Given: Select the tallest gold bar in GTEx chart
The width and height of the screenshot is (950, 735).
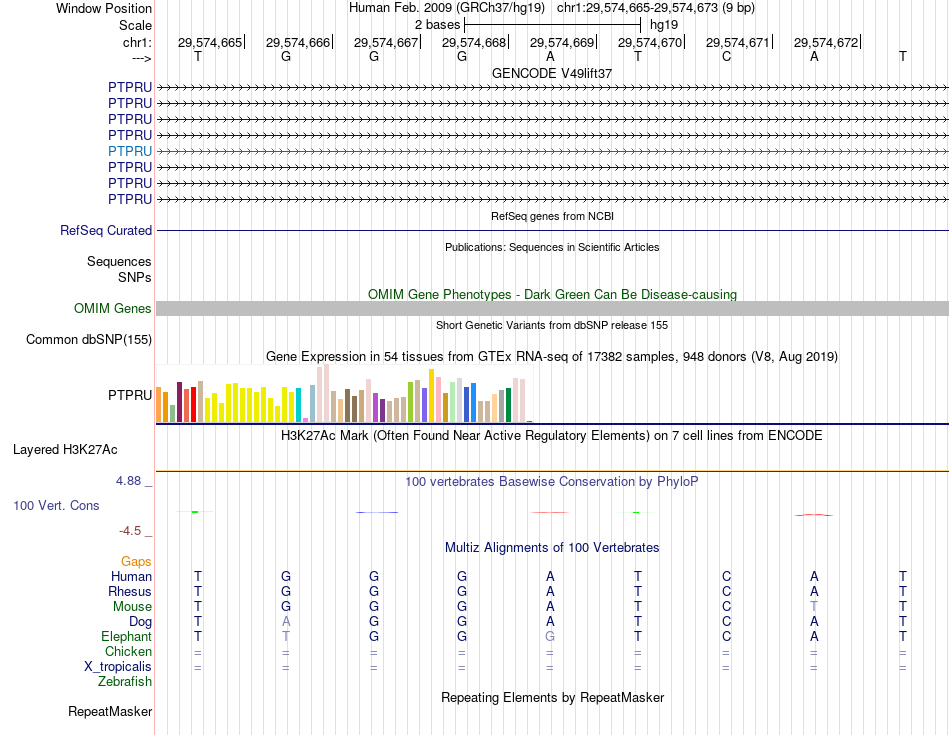Looking at the screenshot, I should click(x=431, y=395).
